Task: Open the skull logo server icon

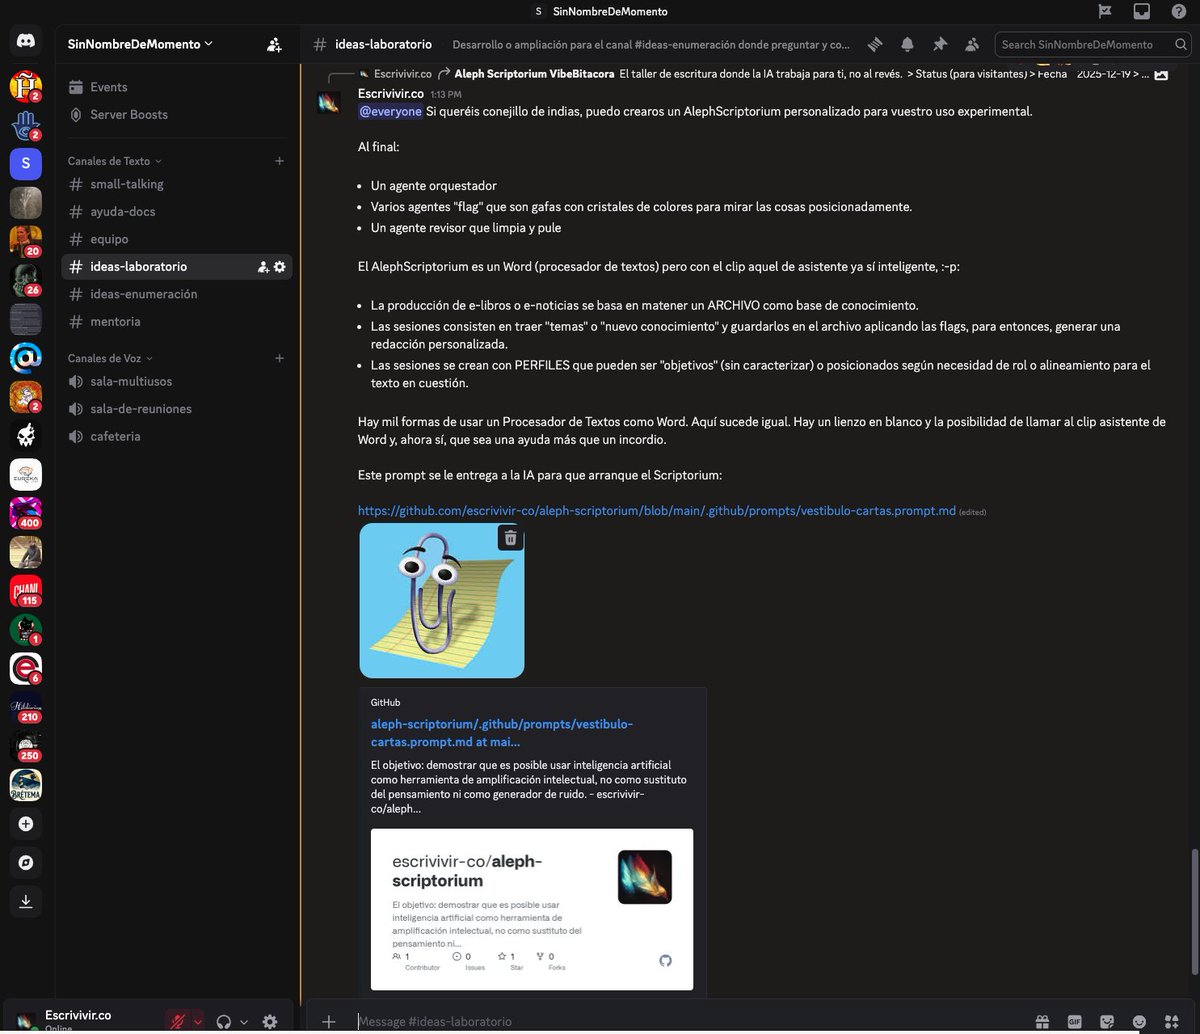Action: click(25, 436)
